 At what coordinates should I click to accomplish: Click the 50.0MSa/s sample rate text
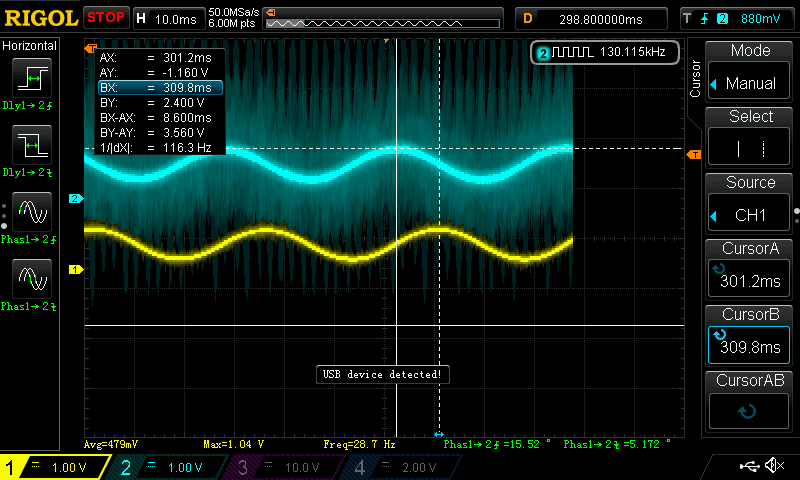(234, 12)
